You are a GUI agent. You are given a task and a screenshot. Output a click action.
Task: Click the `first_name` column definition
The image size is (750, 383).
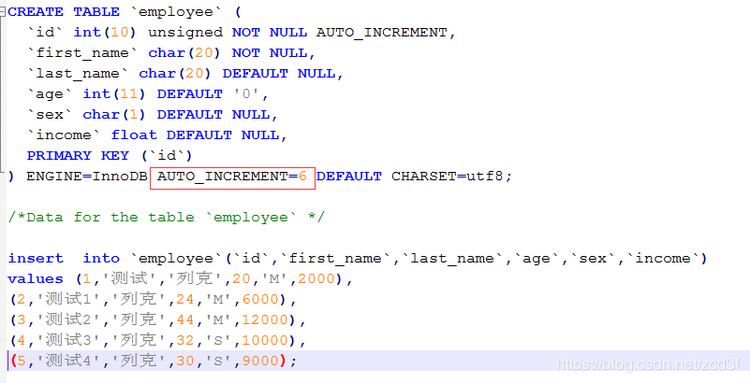(x=171, y=53)
